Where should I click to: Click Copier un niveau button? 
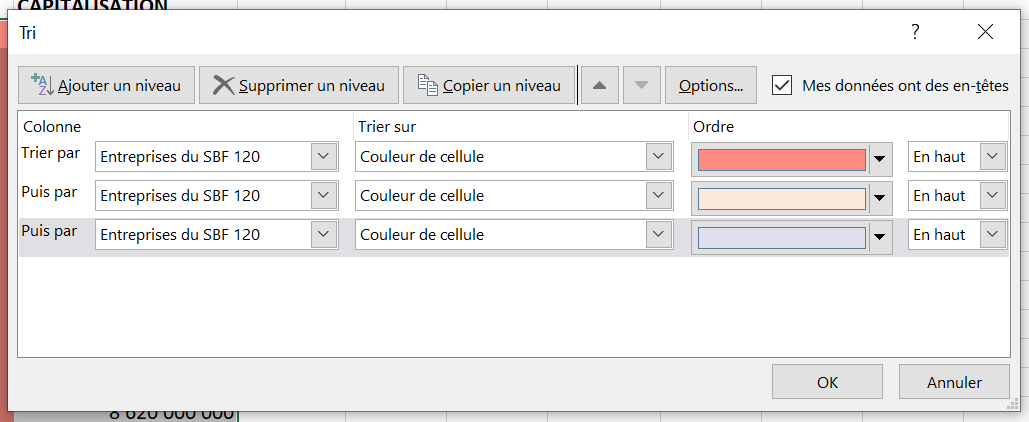pyautogui.click(x=489, y=86)
